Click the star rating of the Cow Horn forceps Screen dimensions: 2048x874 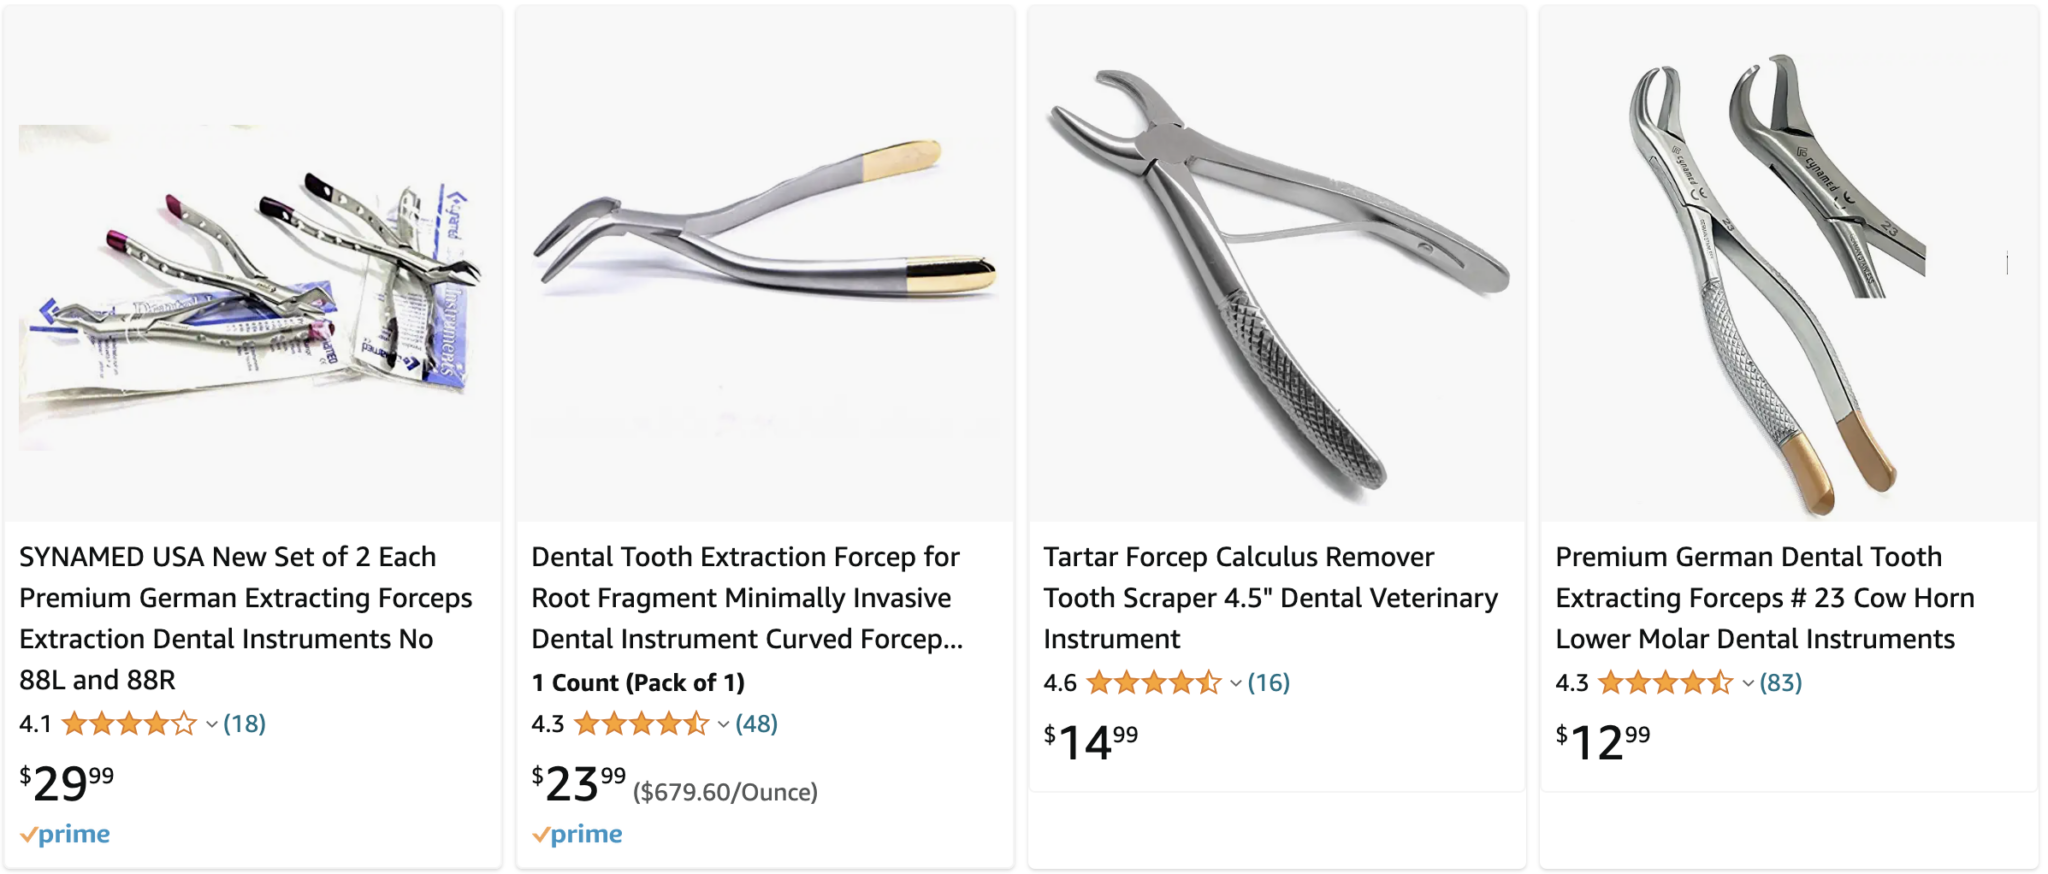coord(1662,683)
